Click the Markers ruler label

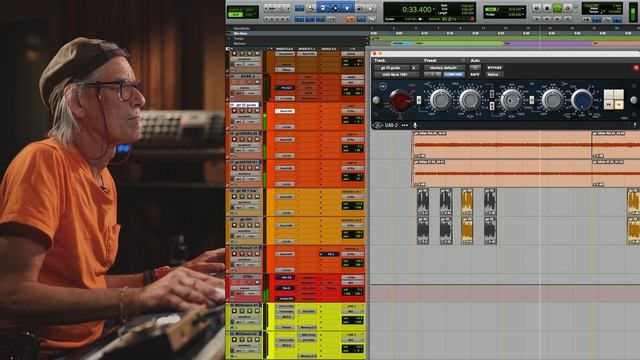tap(240, 43)
